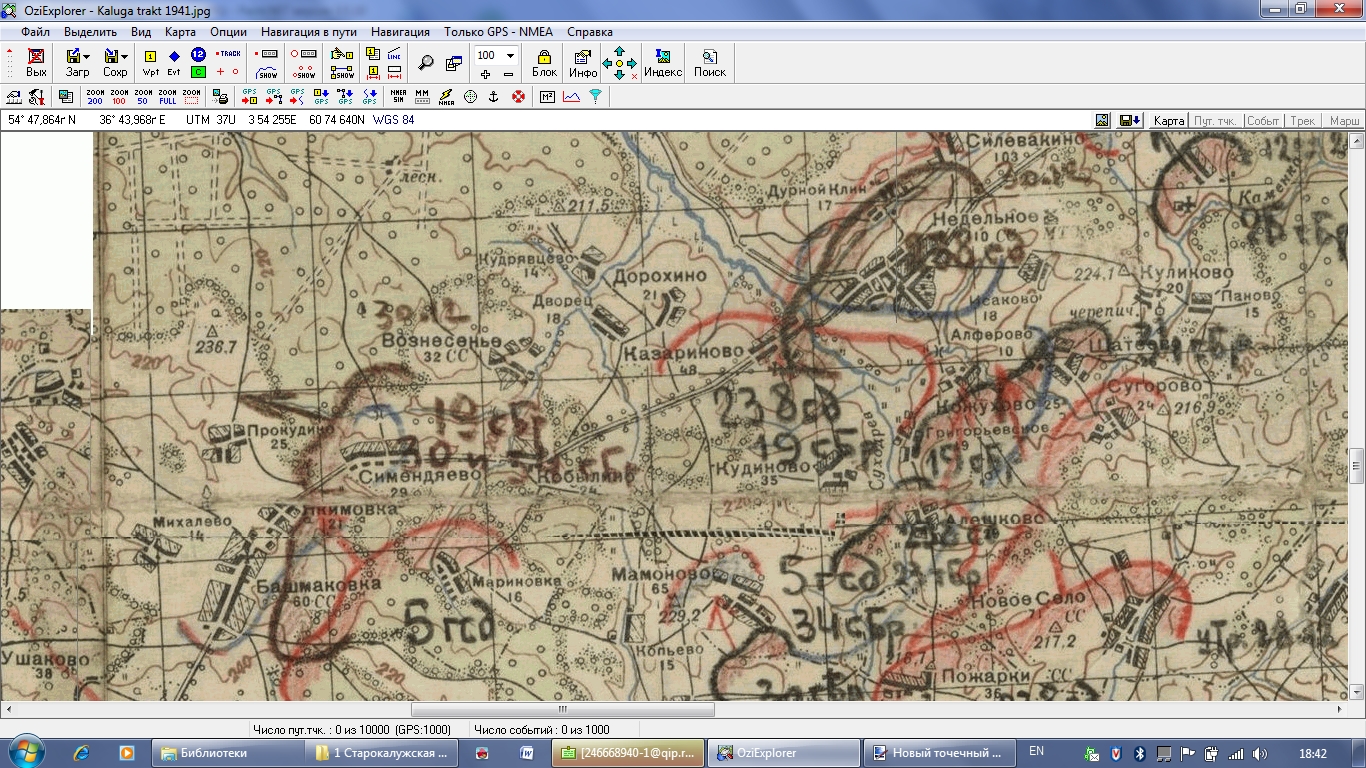Image resolution: width=1366 pixels, height=768 pixels.
Task: Open the Сохр save dropdown arrow
Action: pyautogui.click(x=124, y=56)
